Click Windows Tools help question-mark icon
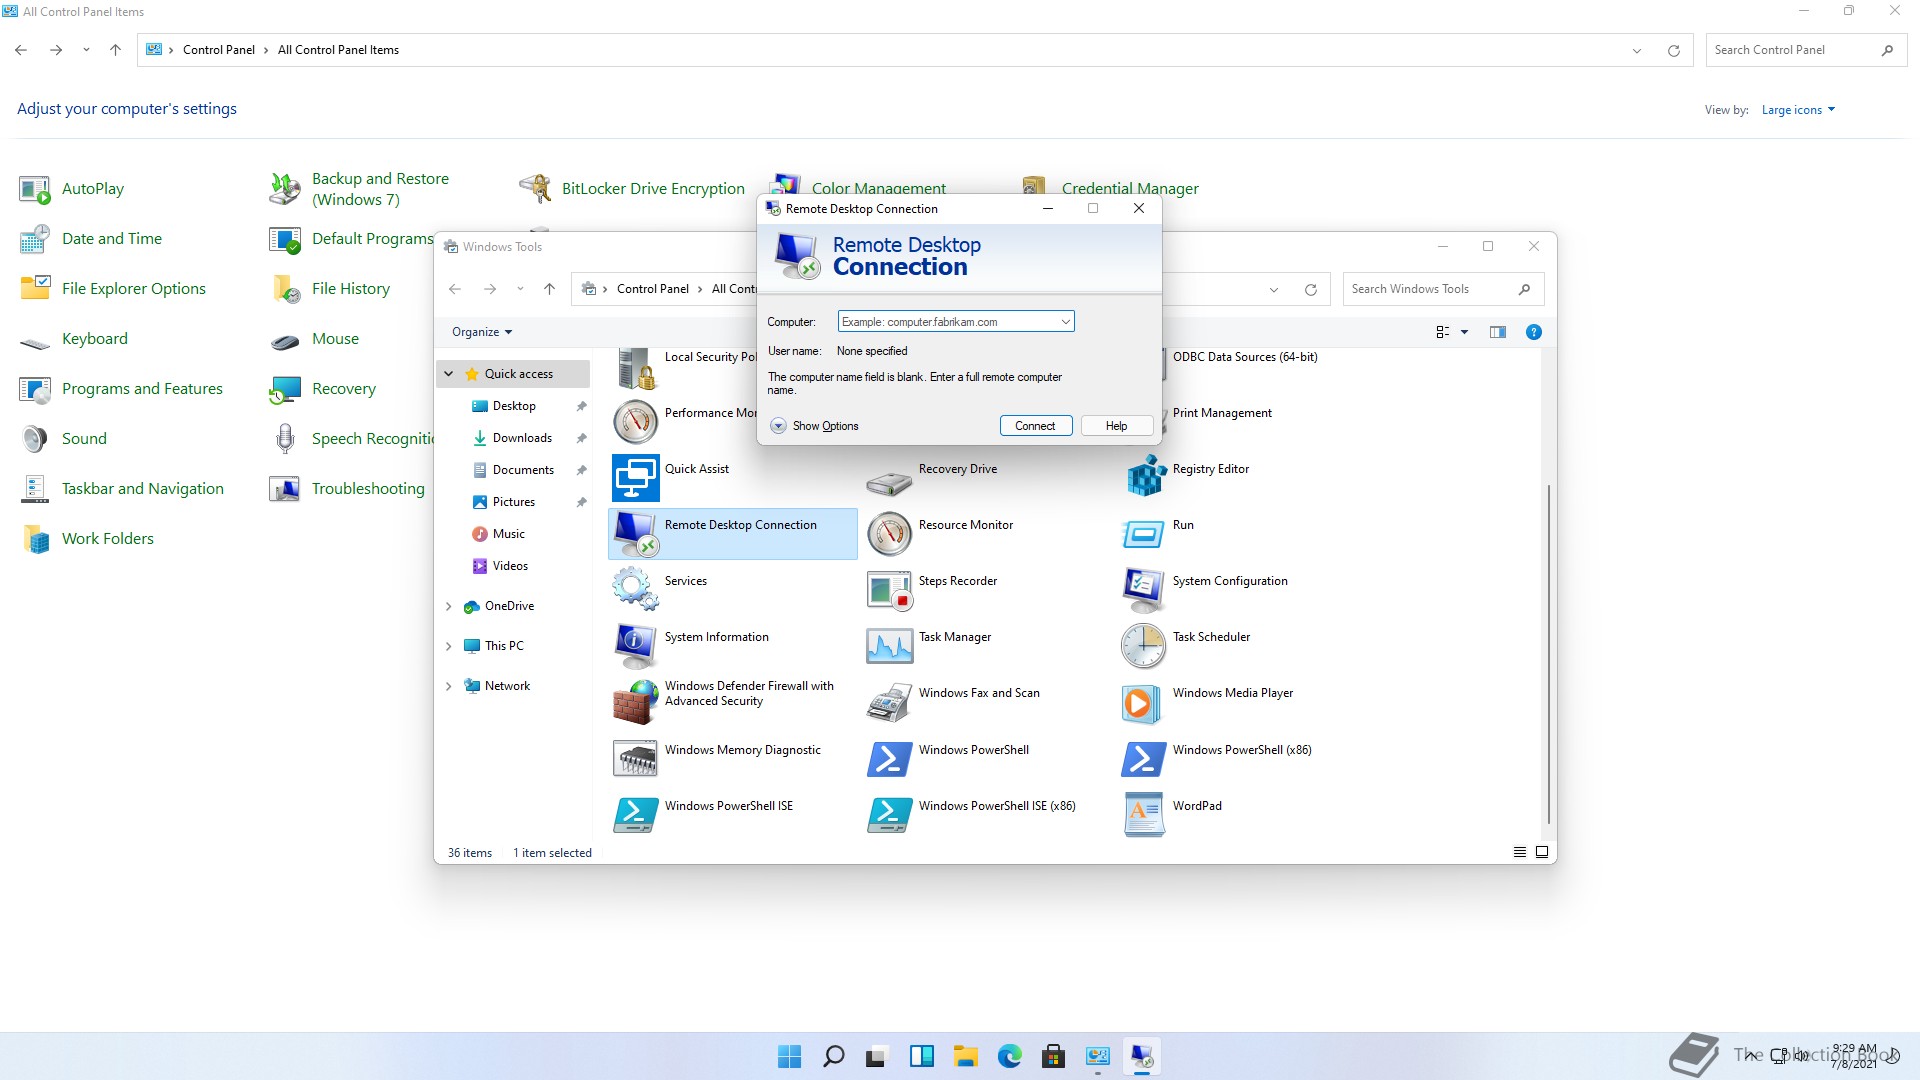1920x1080 pixels. [x=1534, y=332]
